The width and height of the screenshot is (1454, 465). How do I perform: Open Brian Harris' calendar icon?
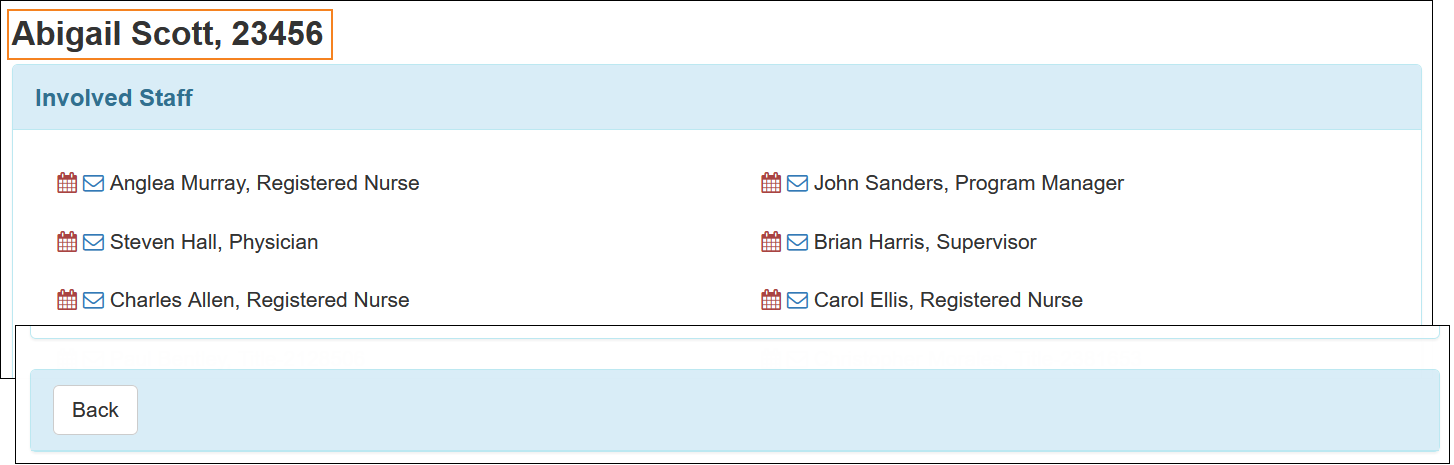click(x=771, y=241)
